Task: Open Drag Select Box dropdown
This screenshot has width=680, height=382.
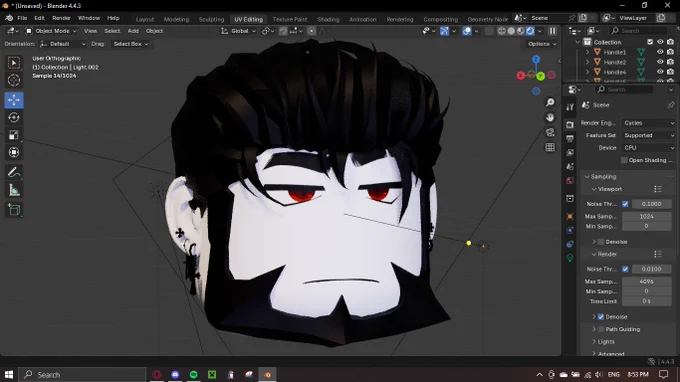Action: coord(130,44)
